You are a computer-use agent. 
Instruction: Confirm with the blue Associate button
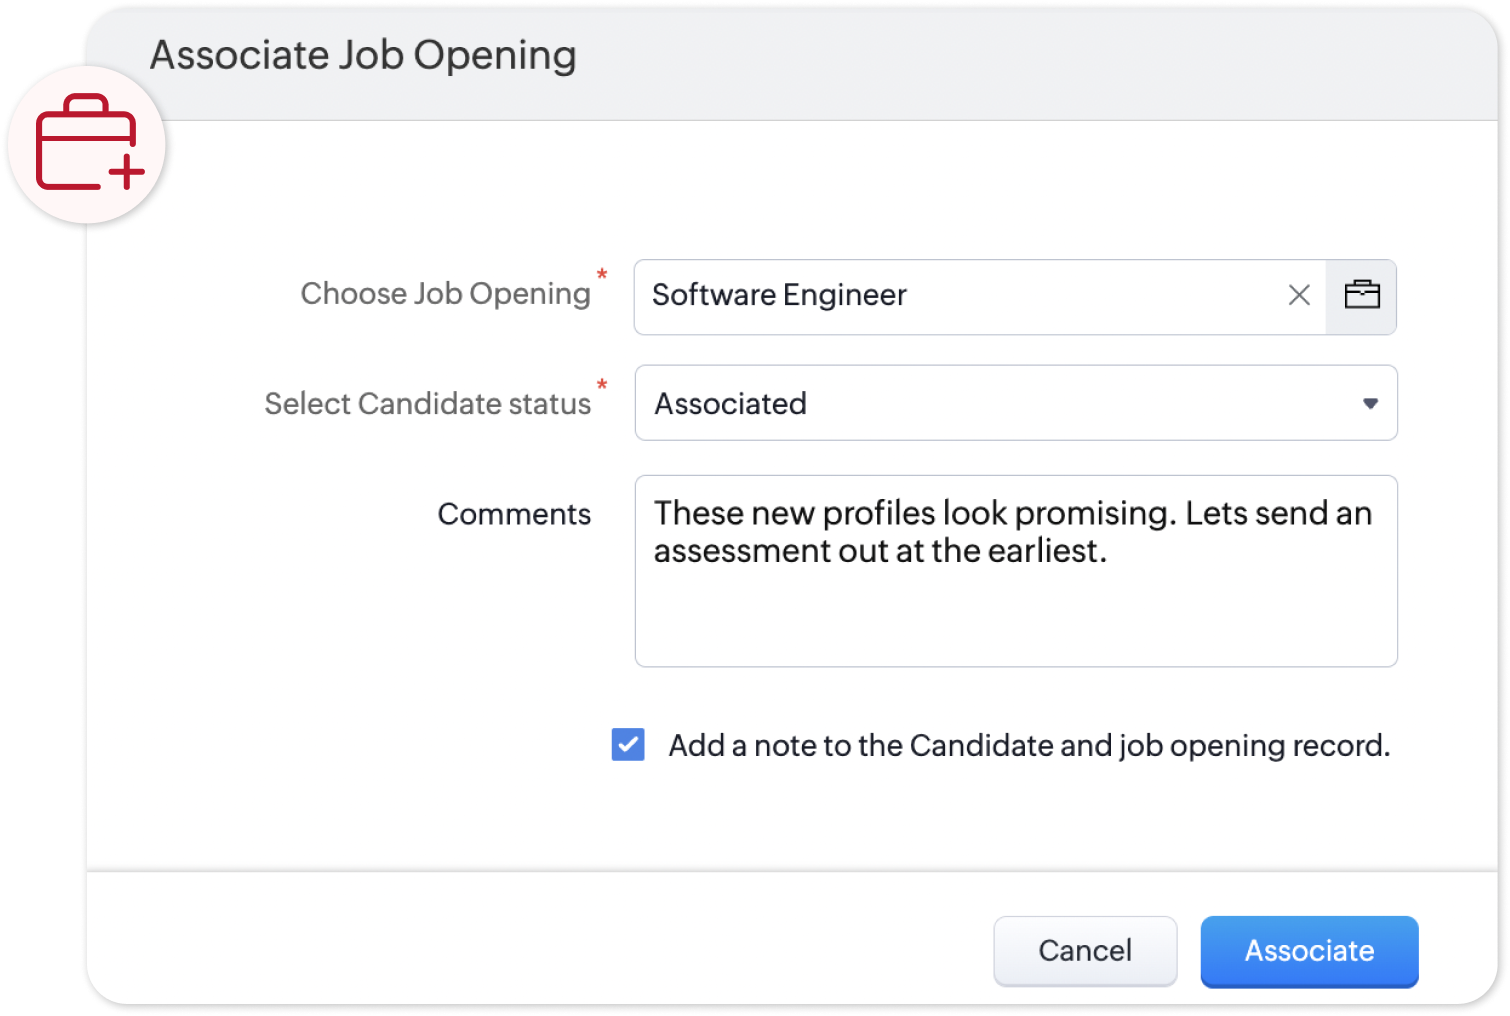(1309, 951)
